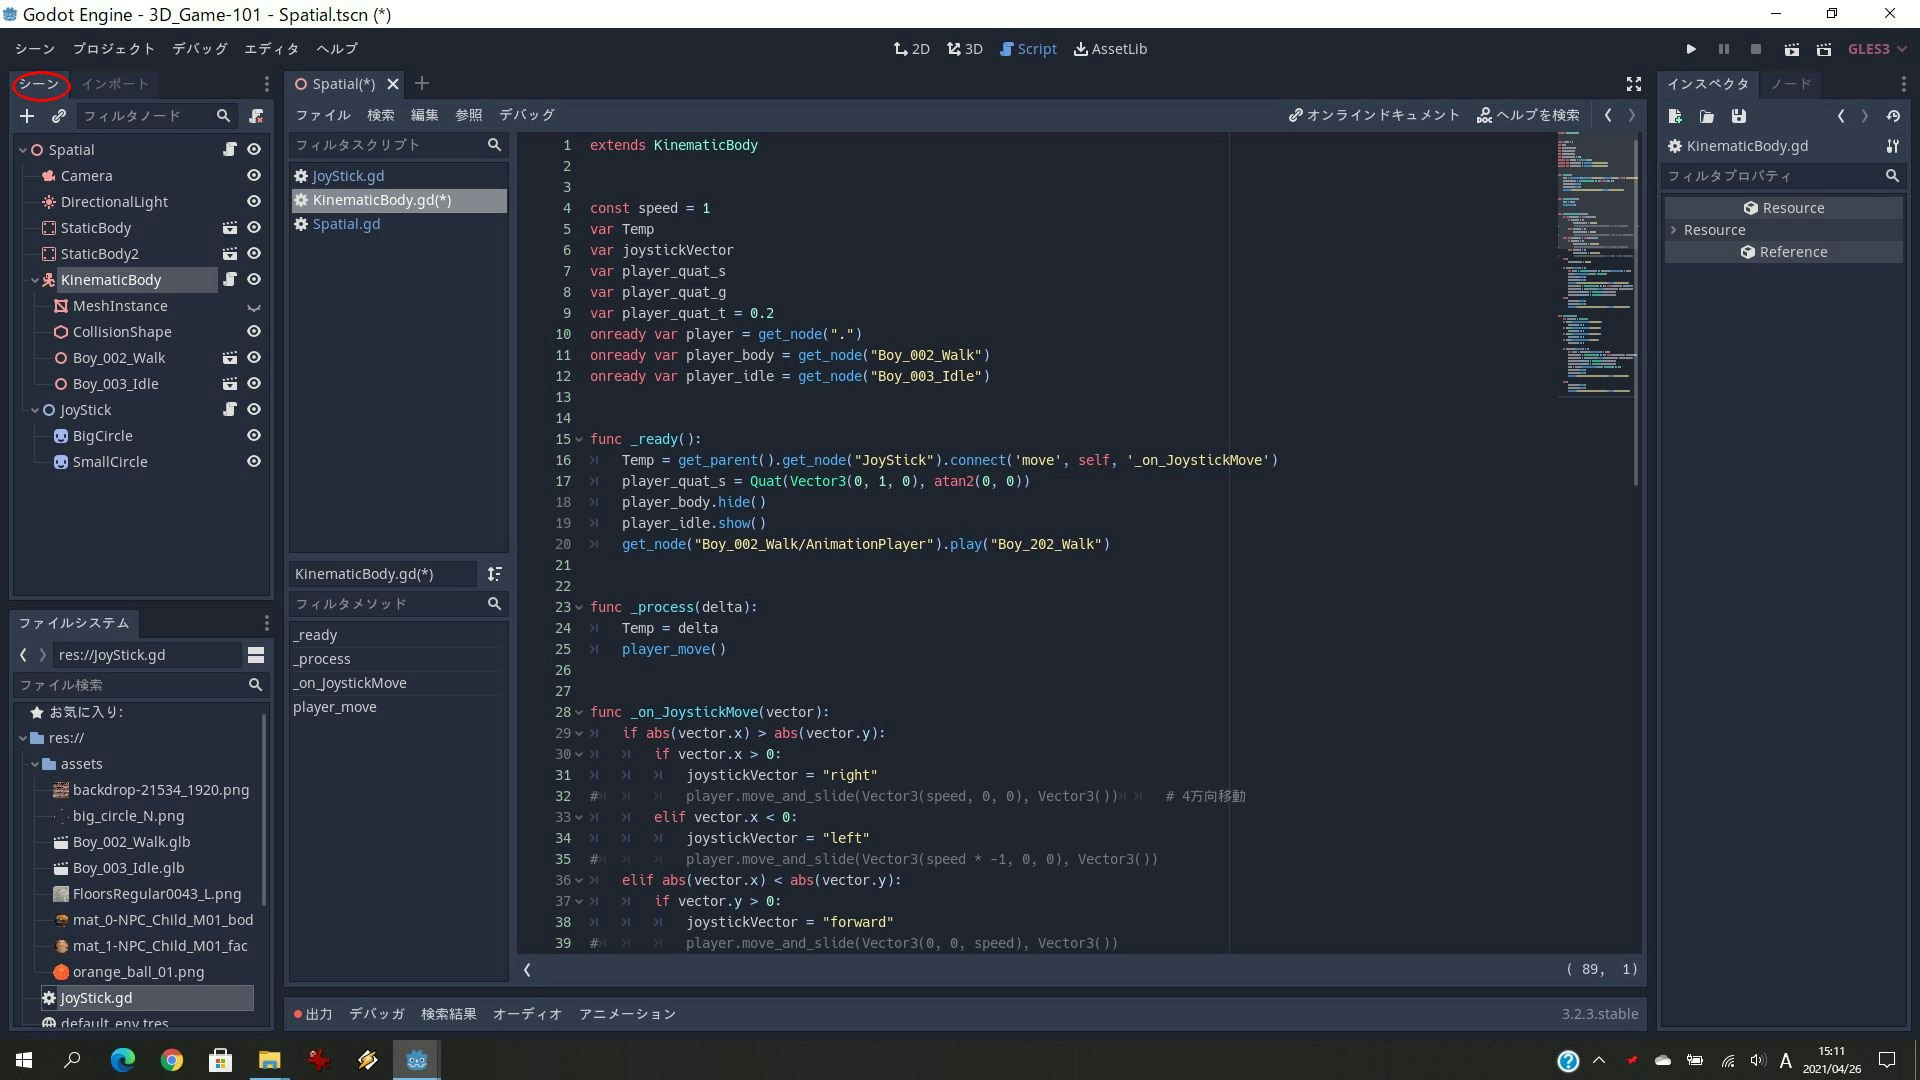
Task: Open the Inspector object history icon
Action: [x=1893, y=116]
